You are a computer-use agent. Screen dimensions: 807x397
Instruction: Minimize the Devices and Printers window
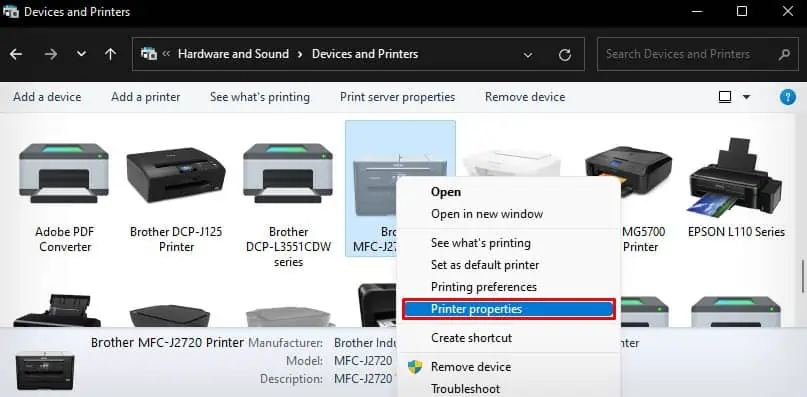[696, 11]
